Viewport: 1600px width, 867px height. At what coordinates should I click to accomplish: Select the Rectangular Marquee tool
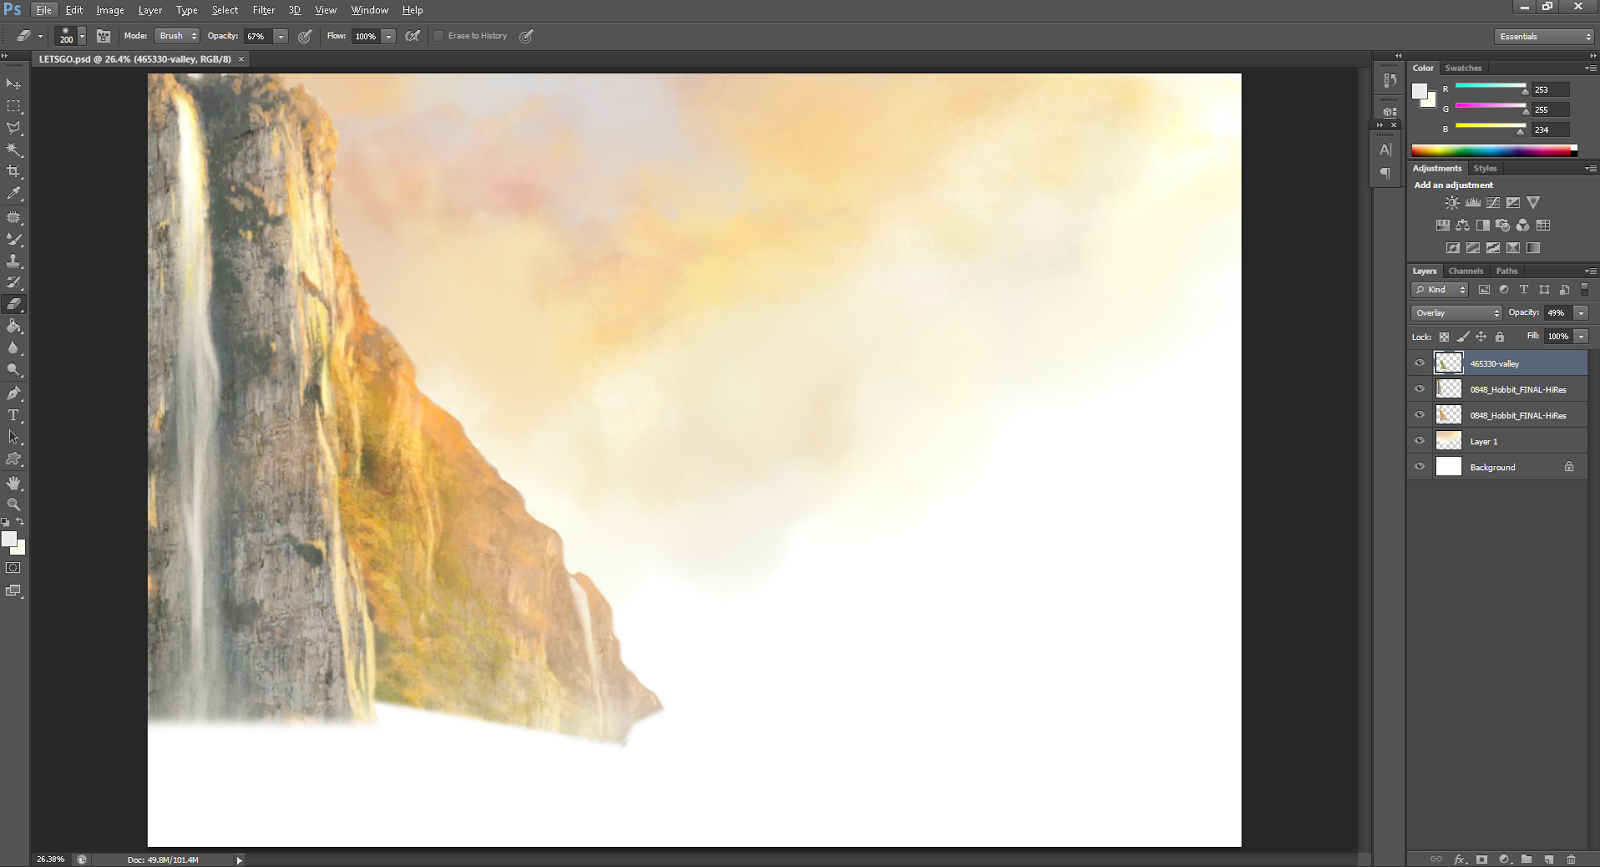click(14, 106)
